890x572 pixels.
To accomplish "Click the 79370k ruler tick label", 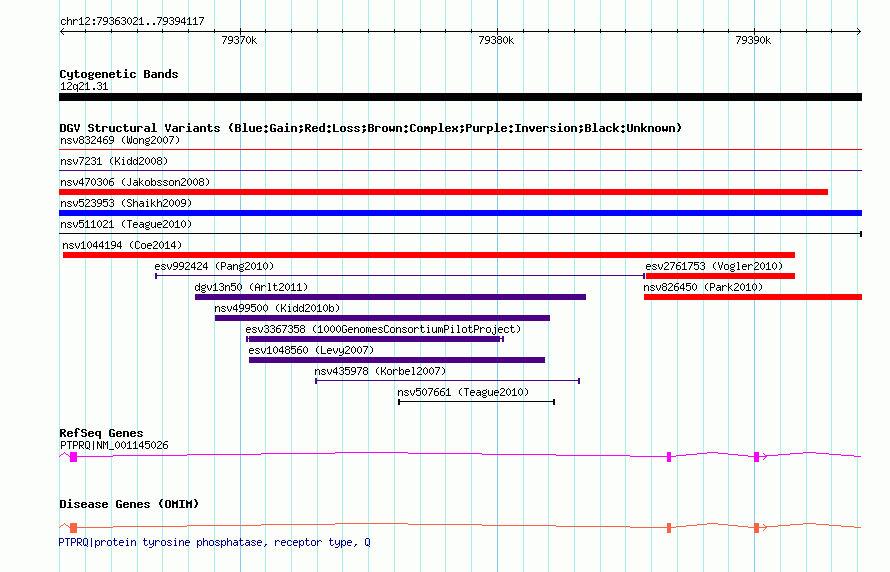I will pyautogui.click(x=239, y=40).
